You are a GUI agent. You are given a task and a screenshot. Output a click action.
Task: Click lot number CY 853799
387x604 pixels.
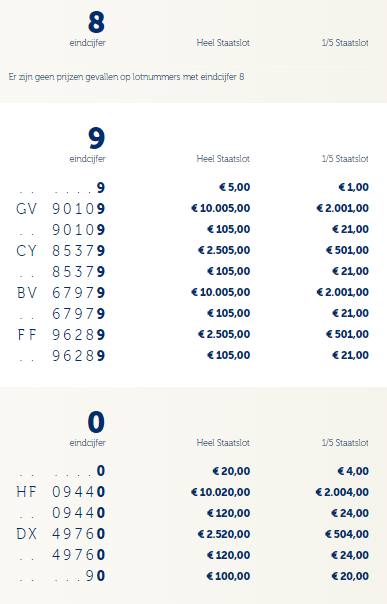pyautogui.click(x=60, y=251)
